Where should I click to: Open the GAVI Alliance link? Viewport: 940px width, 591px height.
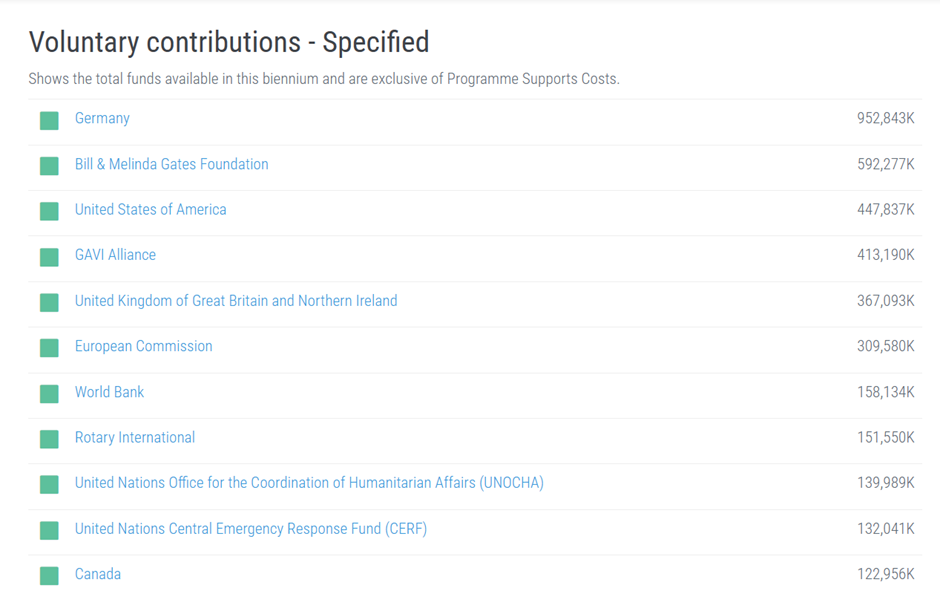click(x=115, y=255)
